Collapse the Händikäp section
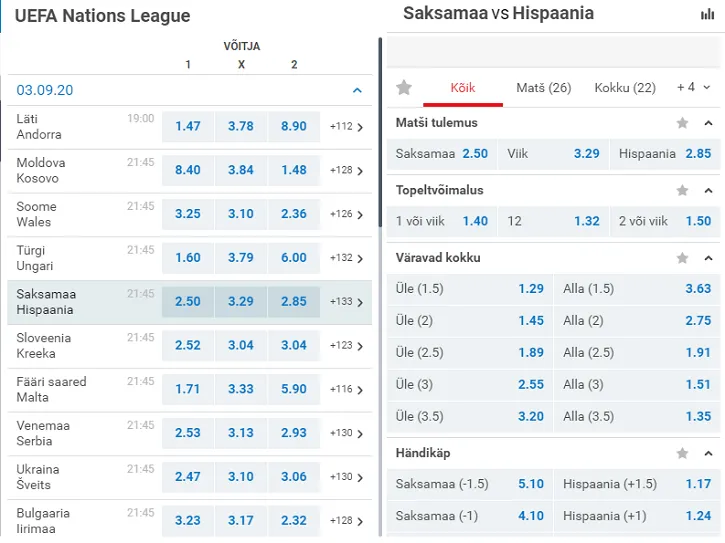Image resolution: width=725 pixels, height=543 pixels. [709, 453]
